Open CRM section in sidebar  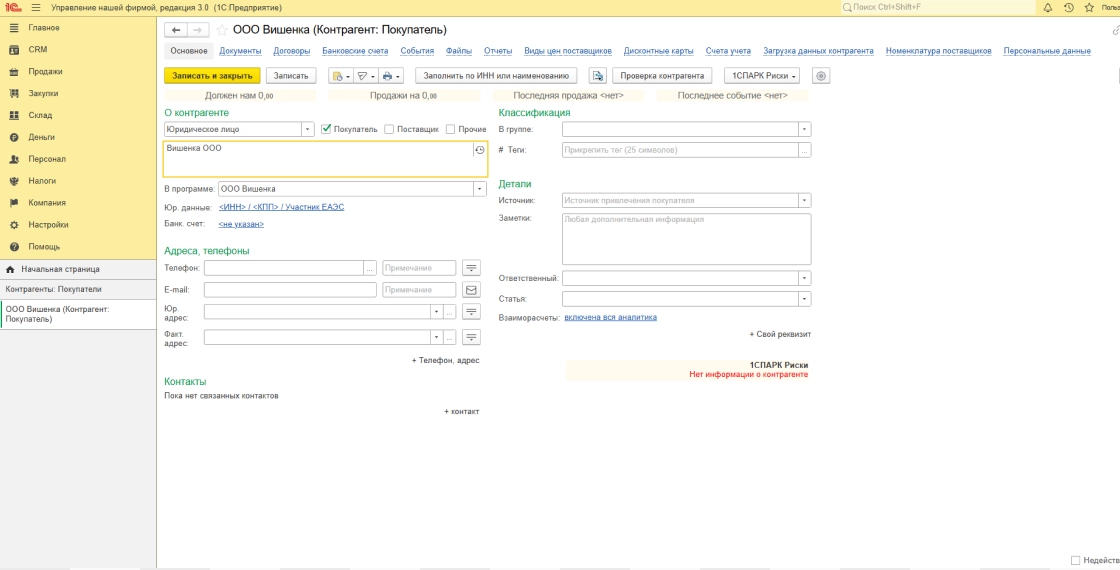pyautogui.click(x=78, y=49)
